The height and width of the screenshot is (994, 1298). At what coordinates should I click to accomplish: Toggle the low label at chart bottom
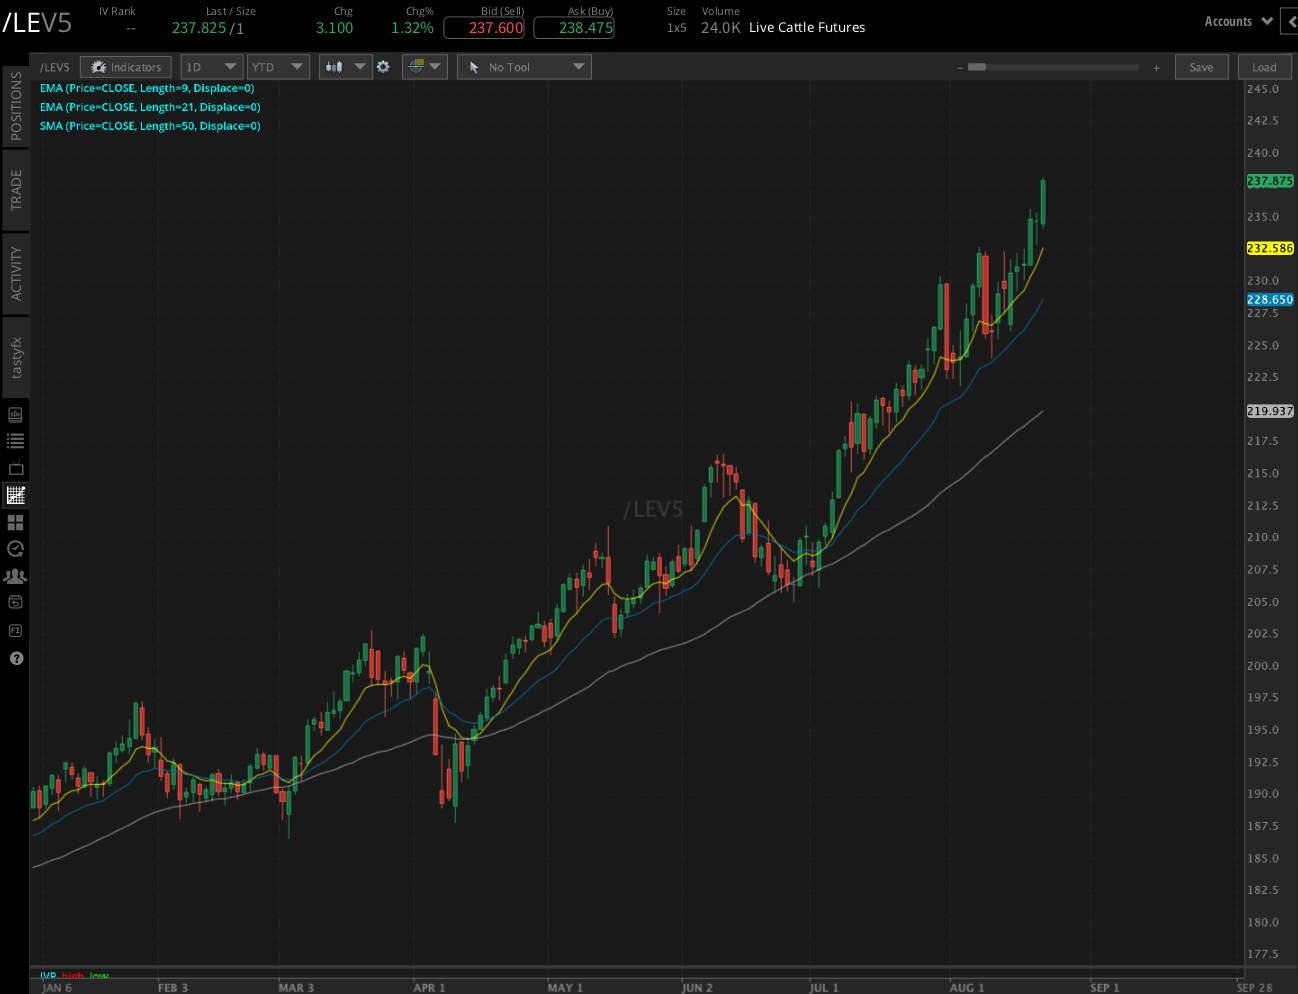point(97,975)
